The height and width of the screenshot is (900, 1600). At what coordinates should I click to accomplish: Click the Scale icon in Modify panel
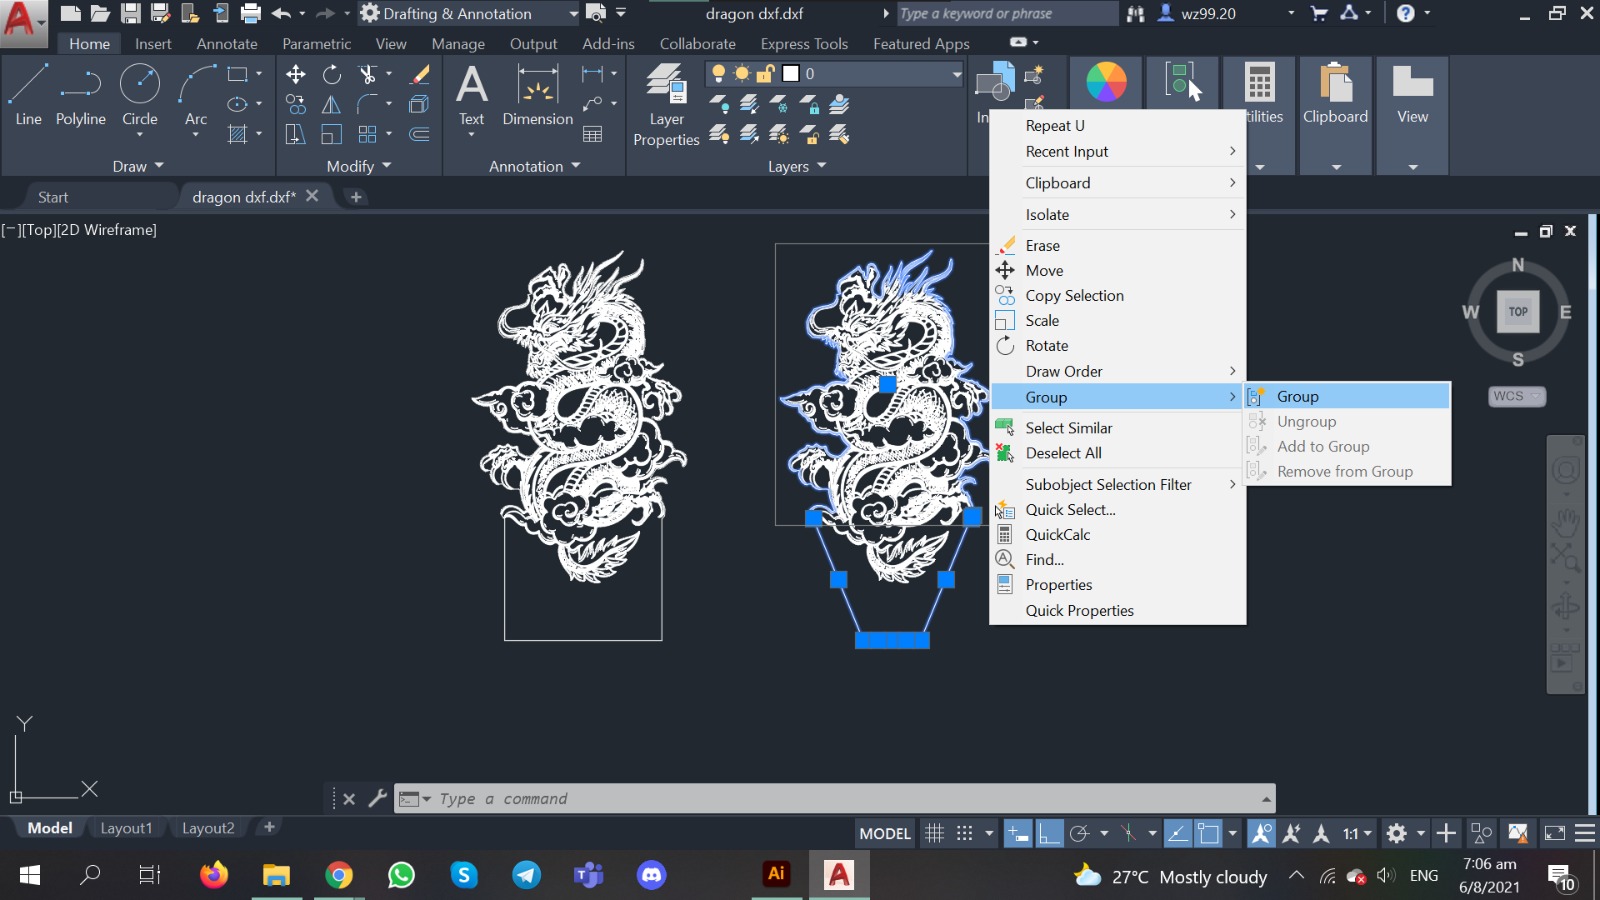332,134
